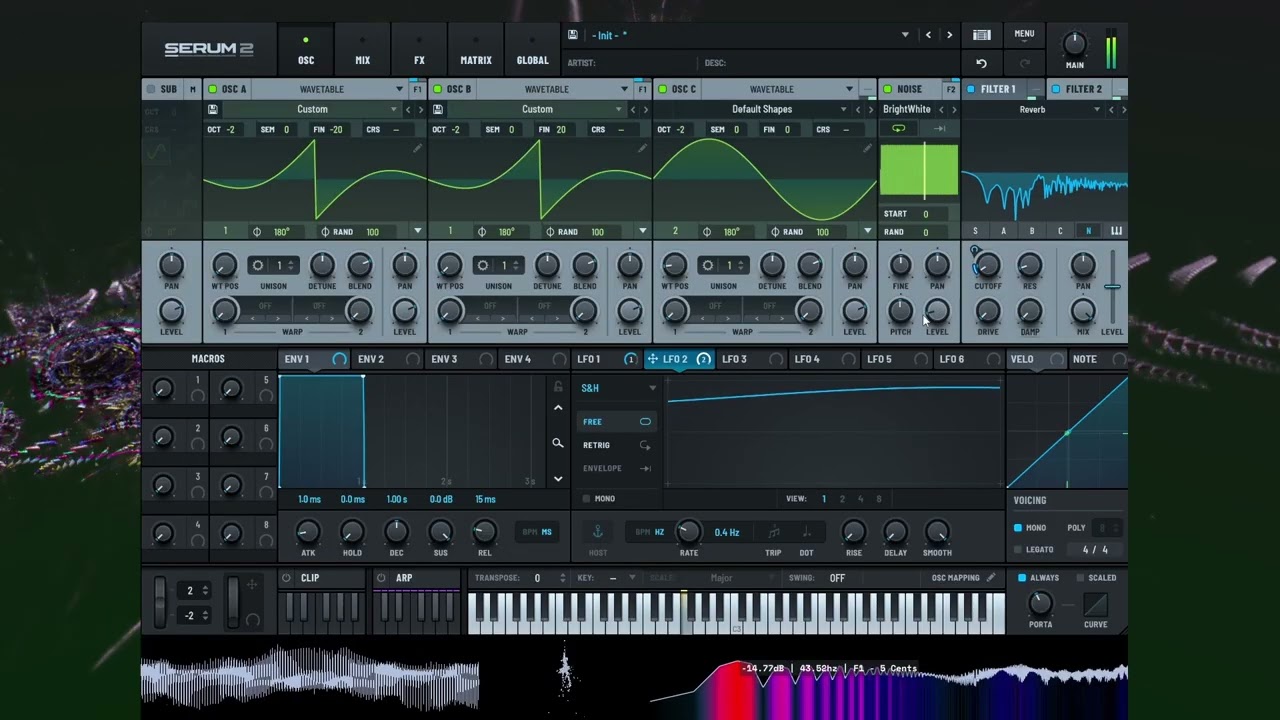This screenshot has height=720, width=1280.
Task: Toggle the ARP power button
Action: pos(381,578)
